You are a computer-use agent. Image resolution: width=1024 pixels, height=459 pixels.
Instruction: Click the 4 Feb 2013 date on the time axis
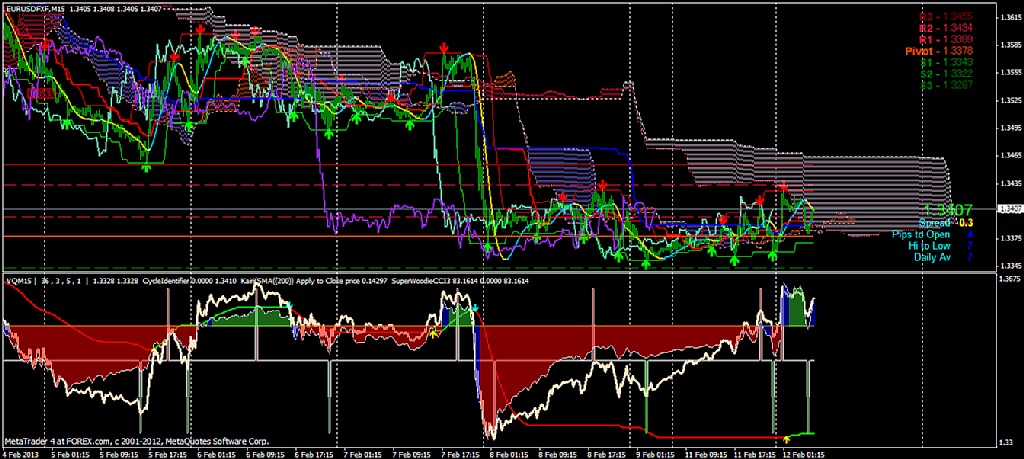(22, 452)
